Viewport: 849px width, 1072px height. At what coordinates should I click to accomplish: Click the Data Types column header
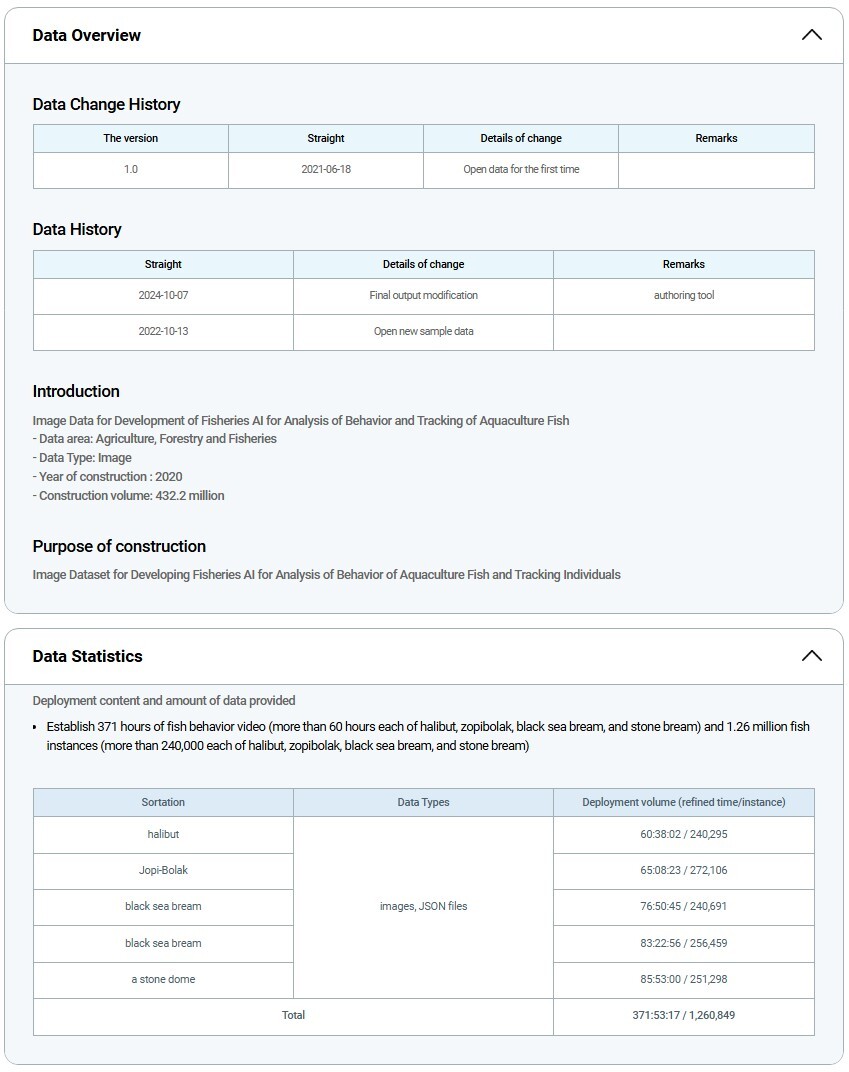[423, 802]
